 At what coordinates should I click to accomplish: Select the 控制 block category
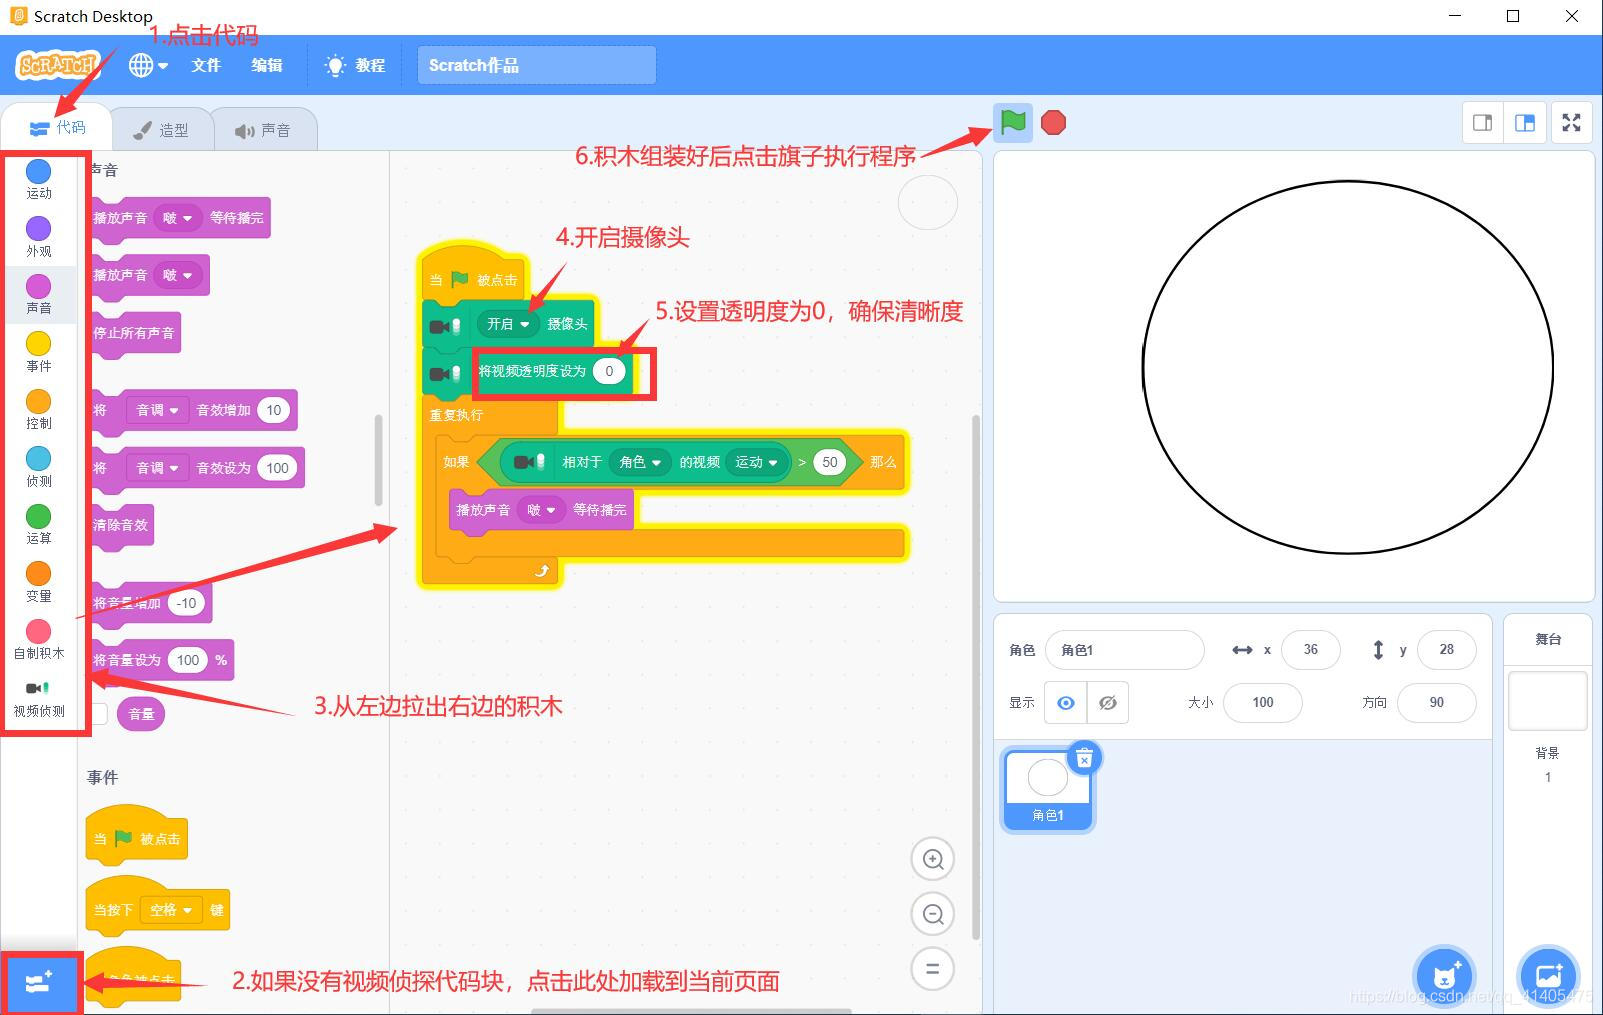point(38,410)
